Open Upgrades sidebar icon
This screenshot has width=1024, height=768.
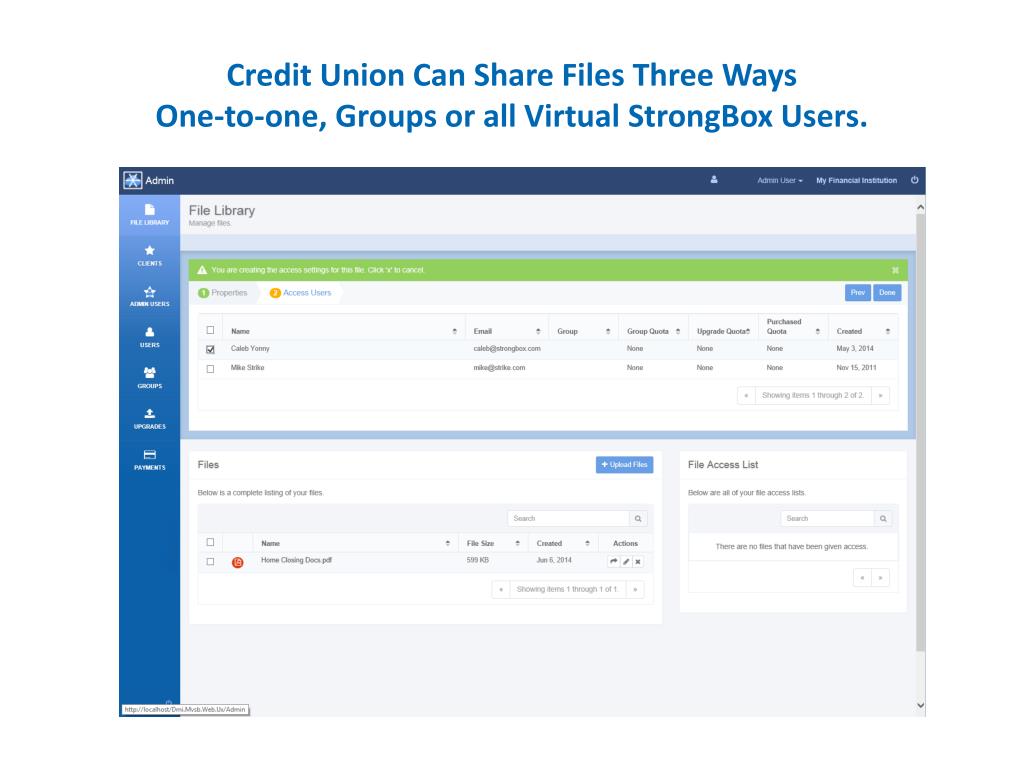(150, 413)
